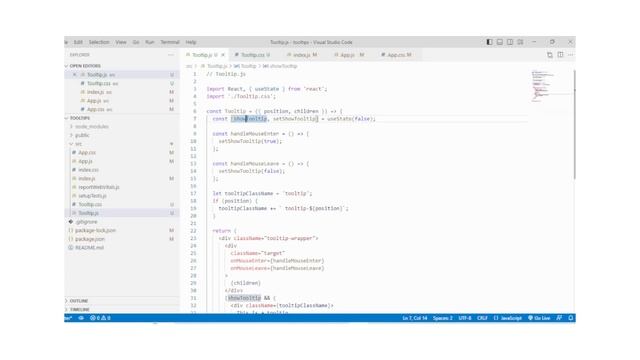640x360 pixels.
Task: Change file encoding UTF-8
Action: [x=465, y=318]
